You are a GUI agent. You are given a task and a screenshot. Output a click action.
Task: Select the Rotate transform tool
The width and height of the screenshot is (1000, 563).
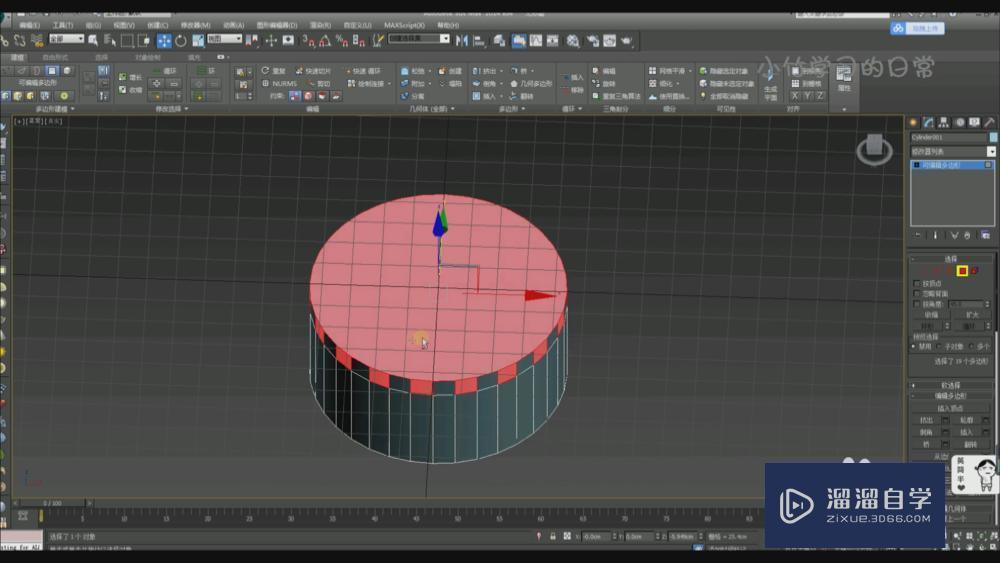181,41
